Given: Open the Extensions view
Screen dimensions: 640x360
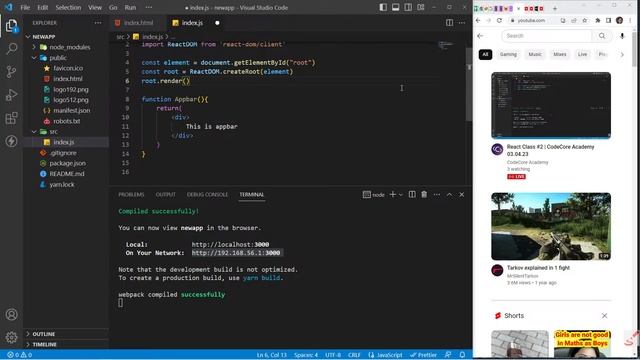Looking at the screenshot, I should click(11, 118).
